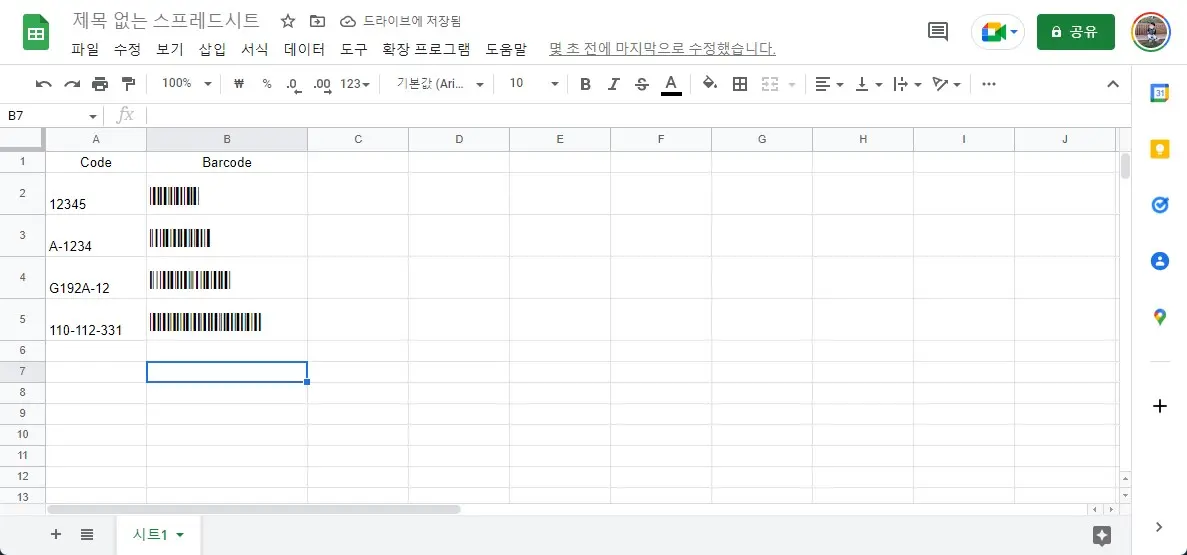
Task: Open the 데이터 menu
Action: (304, 49)
